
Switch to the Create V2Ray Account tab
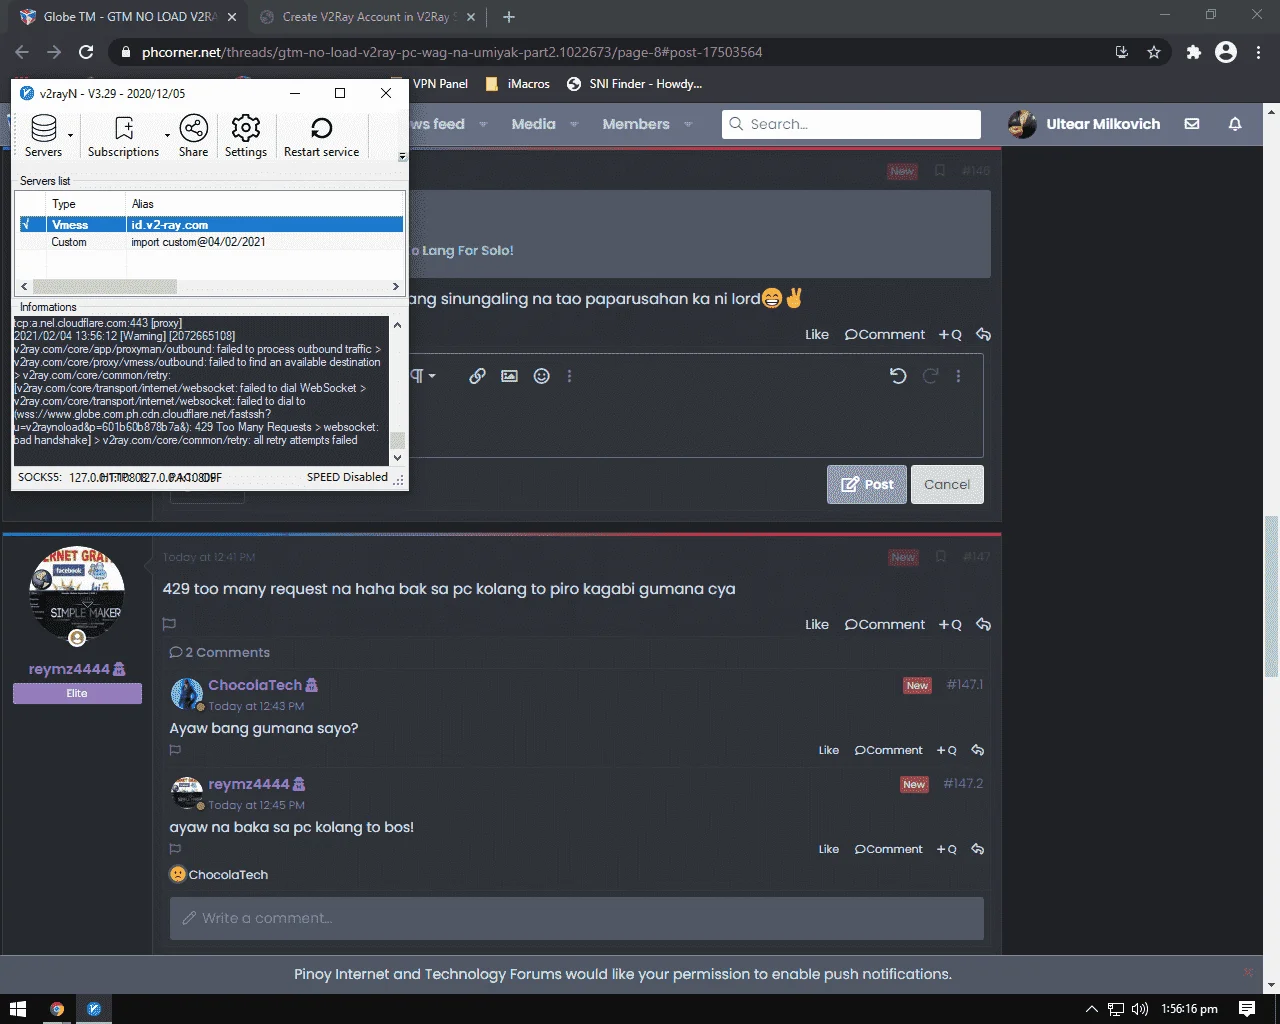point(368,17)
